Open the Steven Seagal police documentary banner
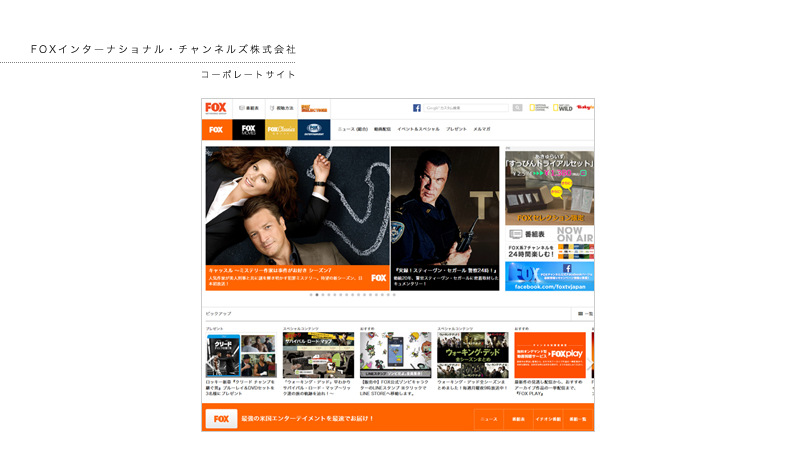This screenshot has width=800, height=475. tap(445, 218)
